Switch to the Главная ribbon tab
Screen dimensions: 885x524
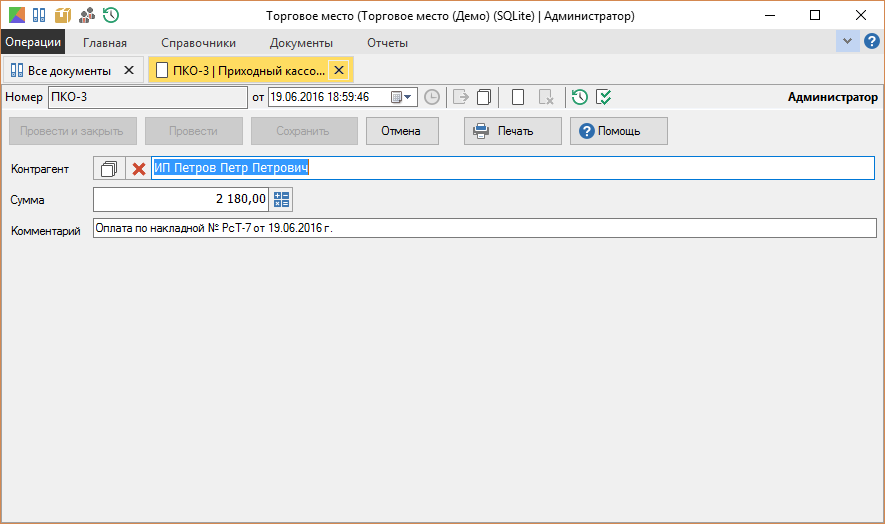click(x=105, y=43)
